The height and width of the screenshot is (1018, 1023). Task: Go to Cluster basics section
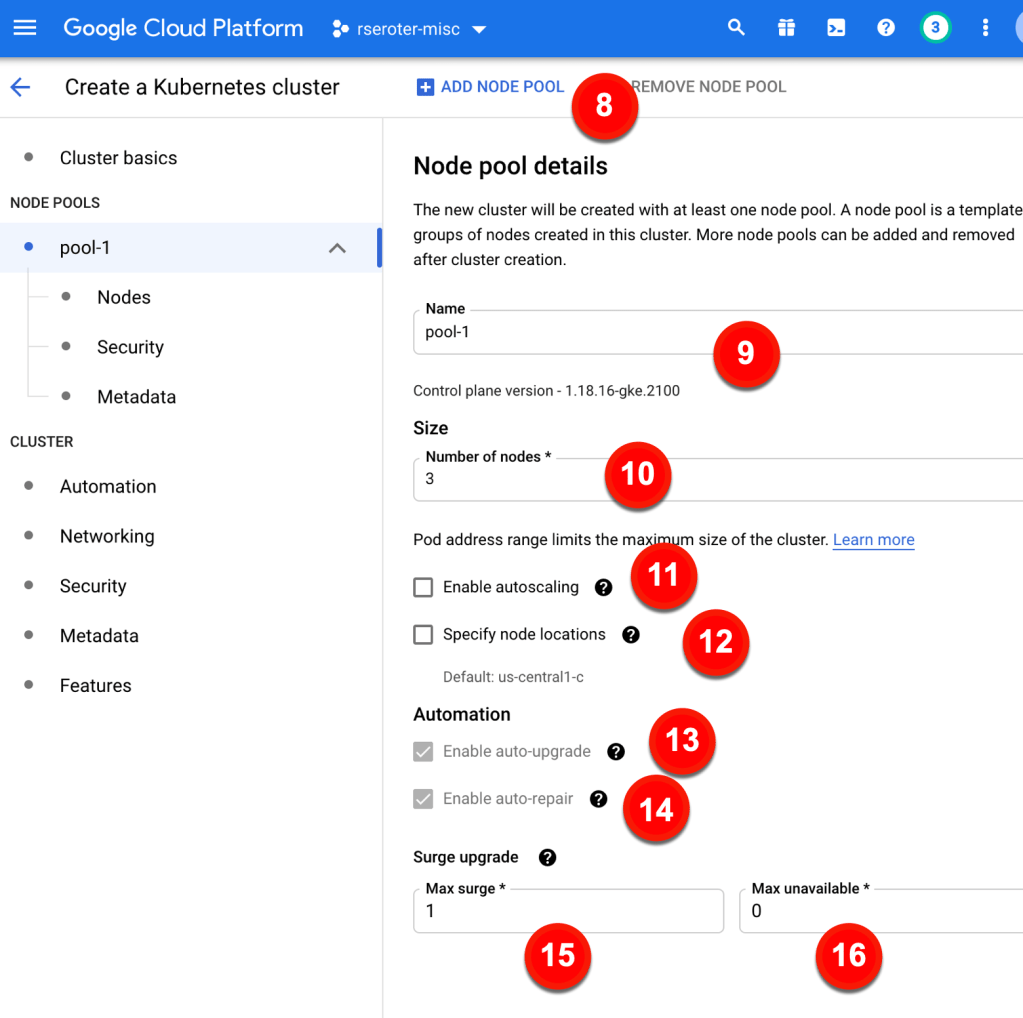pyautogui.click(x=118, y=158)
